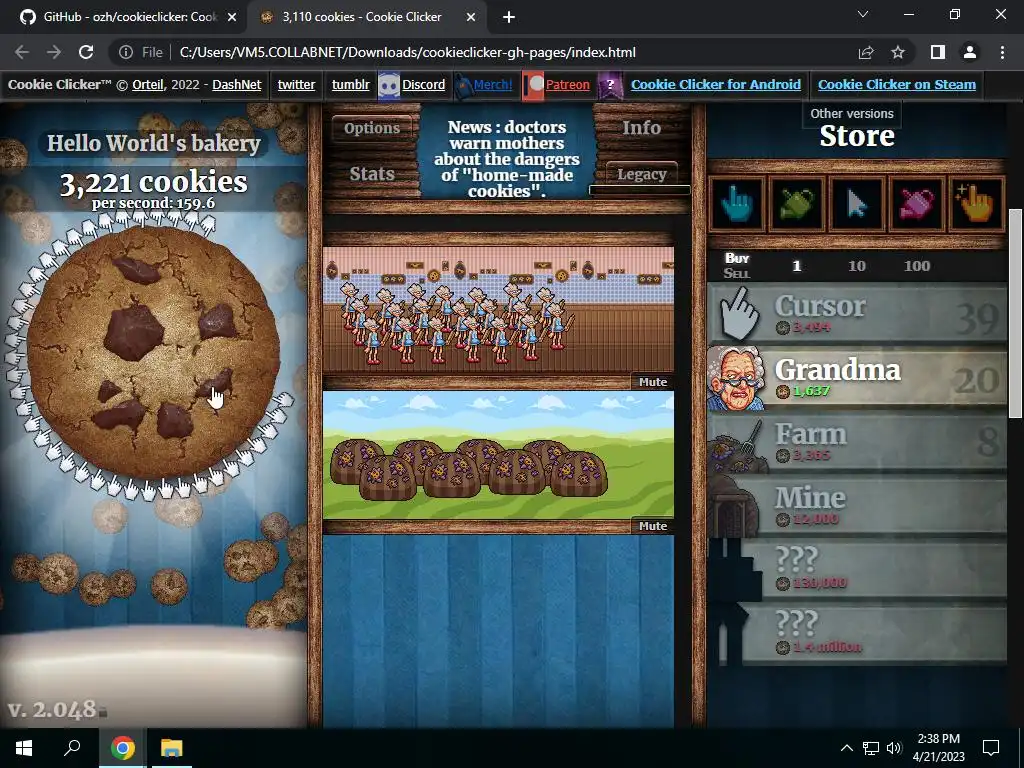Open Chrome's three-dot menu

pos(1002,52)
